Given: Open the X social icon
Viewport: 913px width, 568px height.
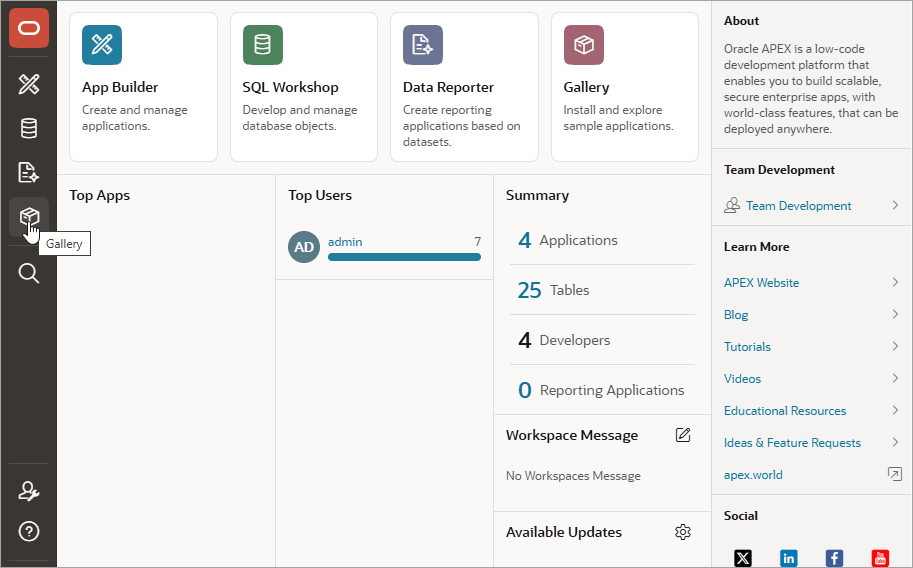Looking at the screenshot, I should [743, 558].
